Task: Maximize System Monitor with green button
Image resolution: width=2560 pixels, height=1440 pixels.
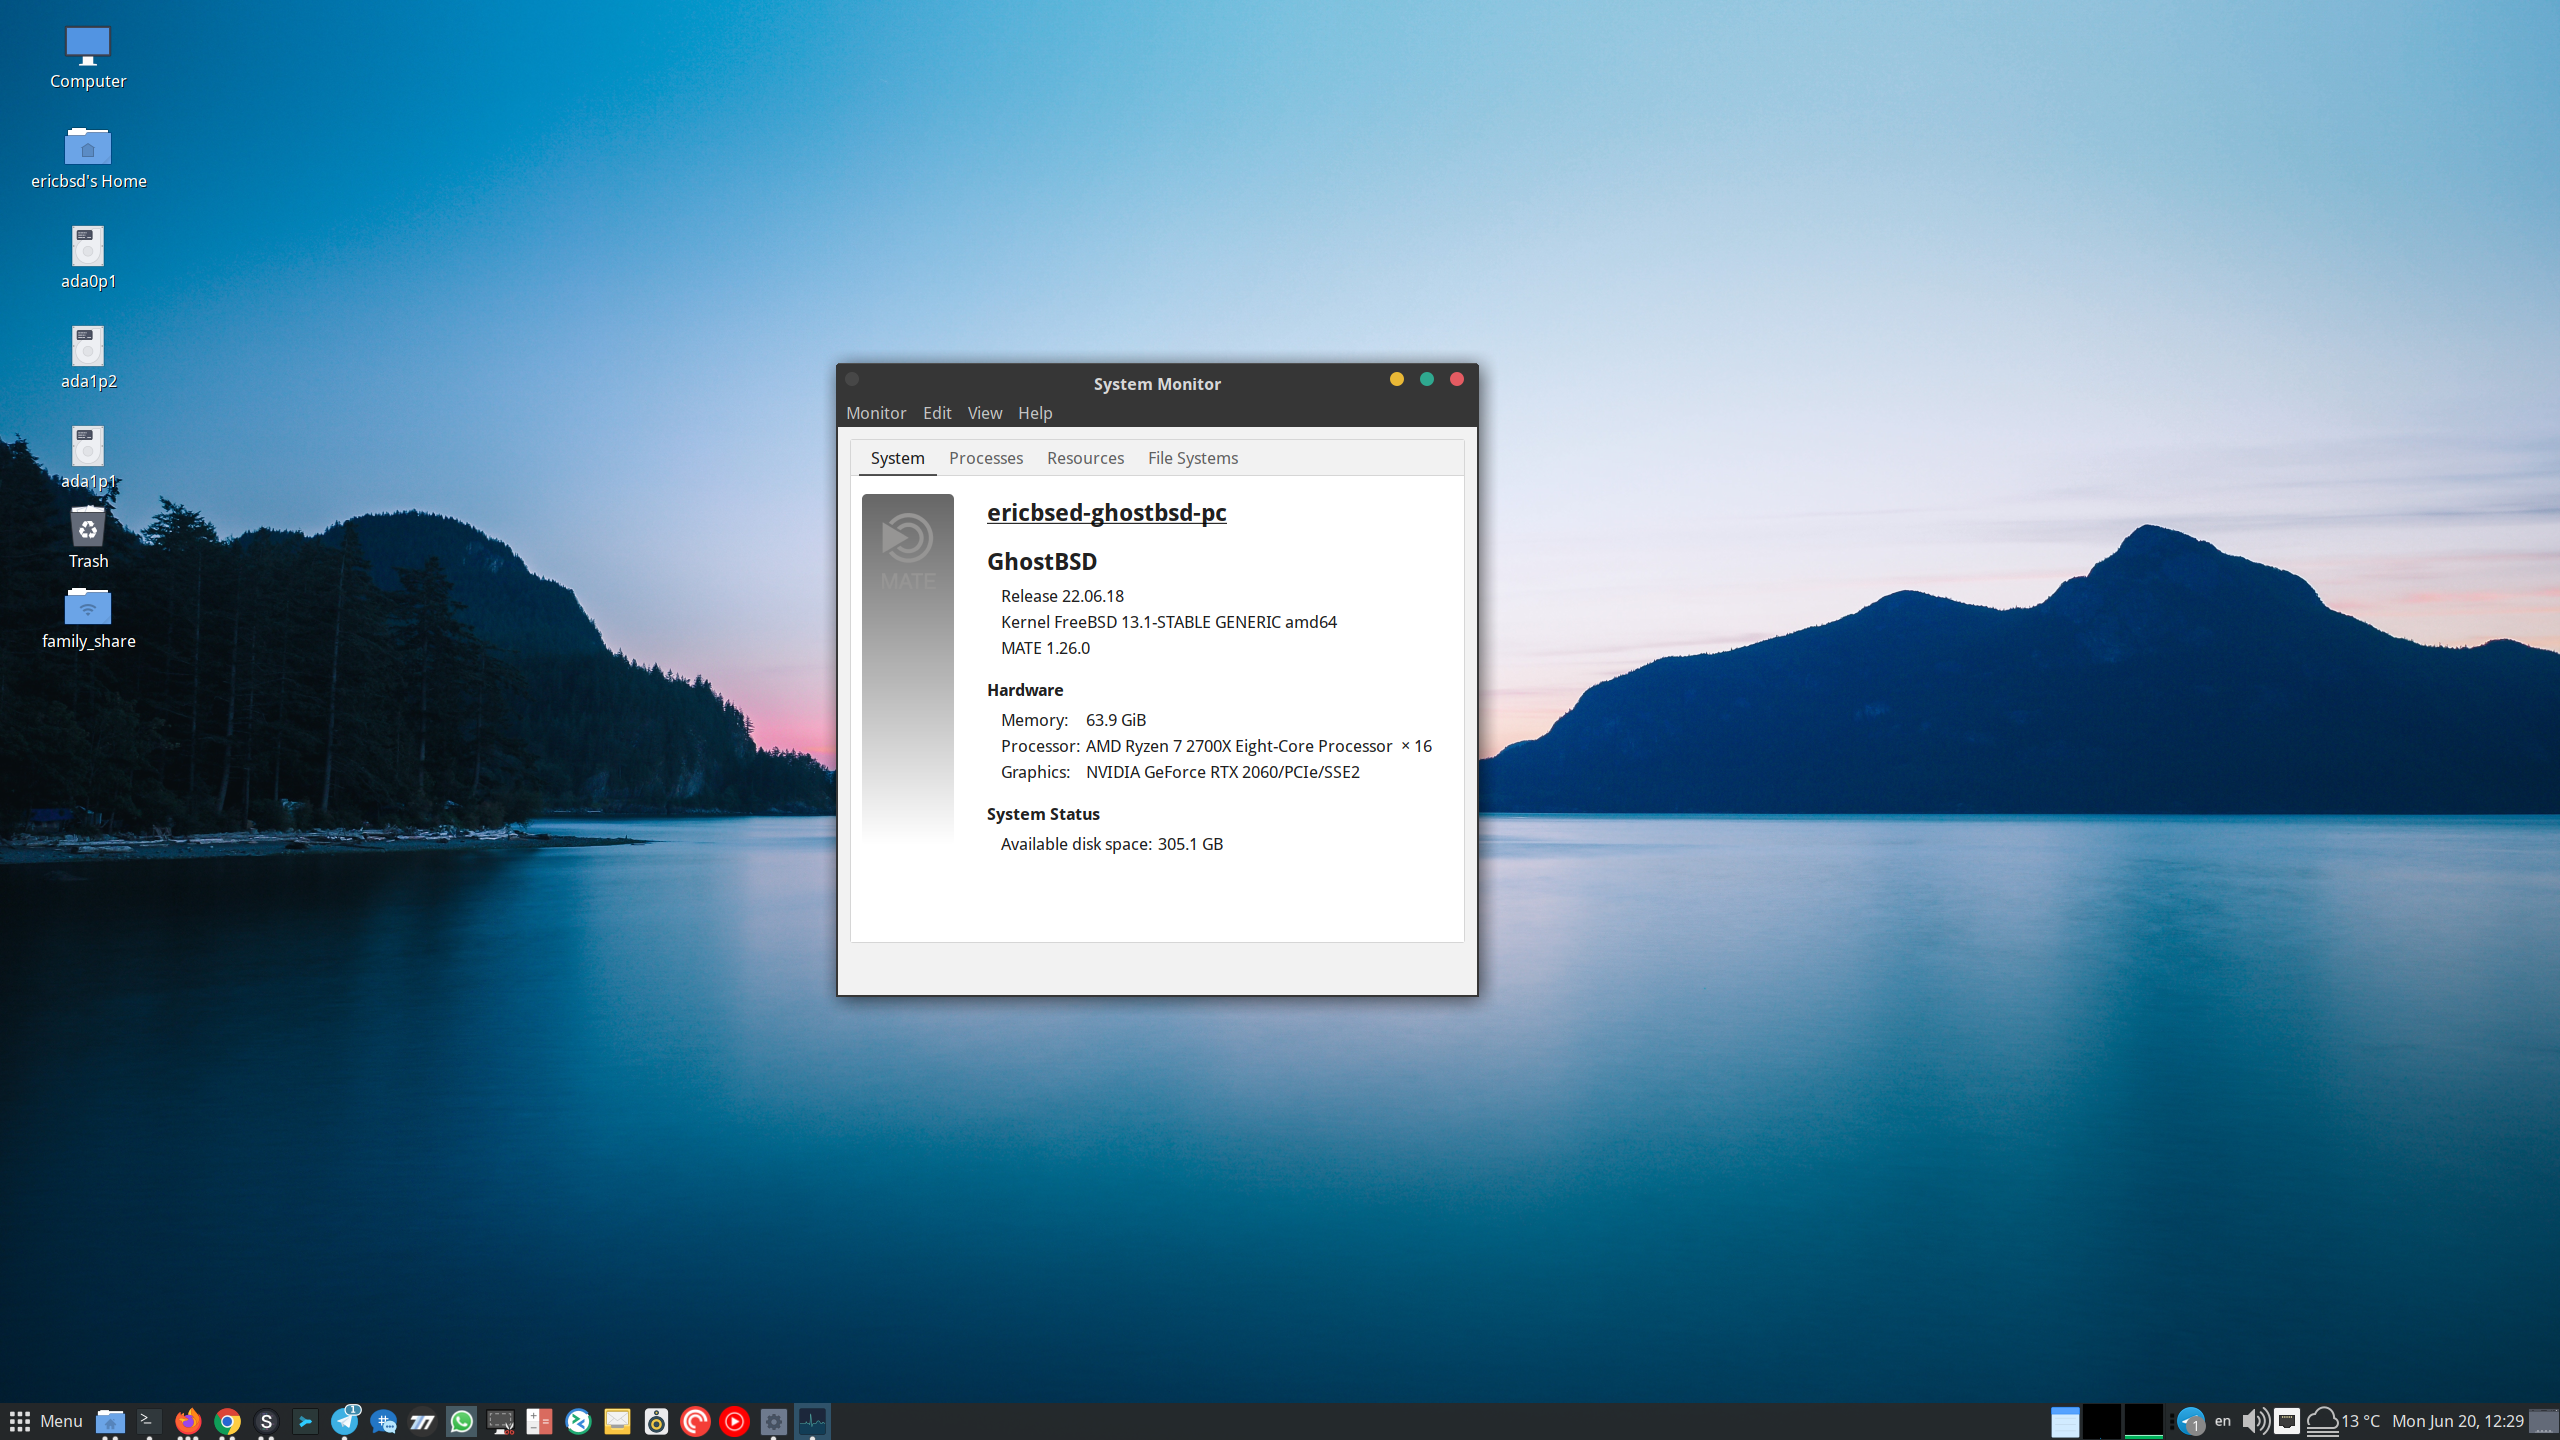Action: (x=1427, y=379)
